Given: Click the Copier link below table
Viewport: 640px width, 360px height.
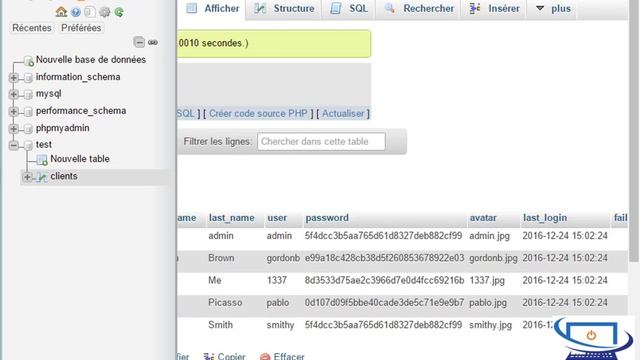Looking at the screenshot, I should coord(231,356).
